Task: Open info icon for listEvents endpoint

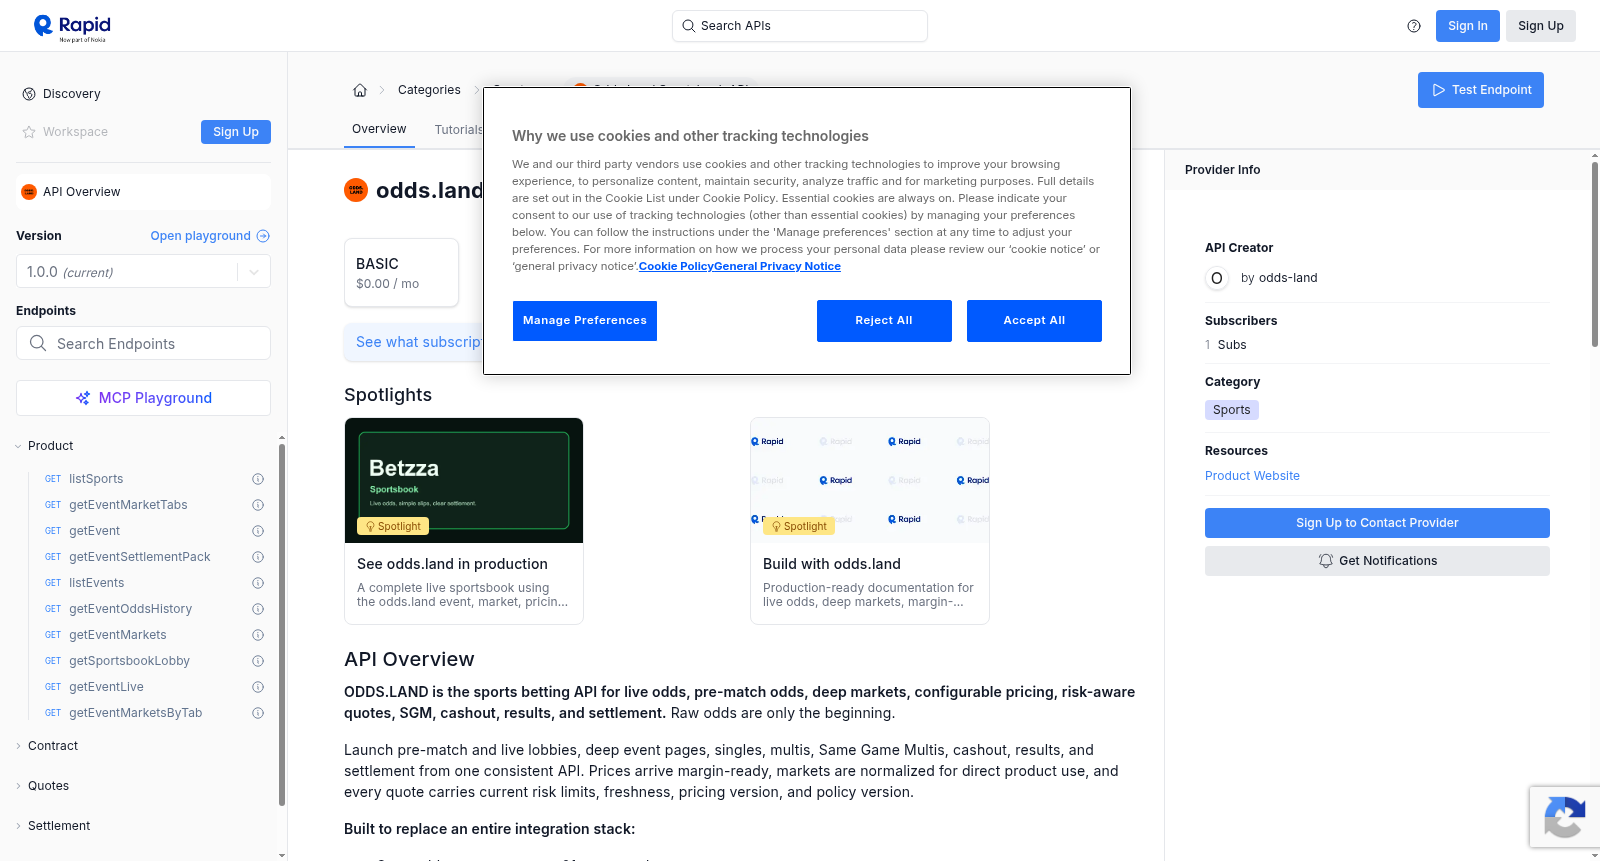Action: pos(258,583)
